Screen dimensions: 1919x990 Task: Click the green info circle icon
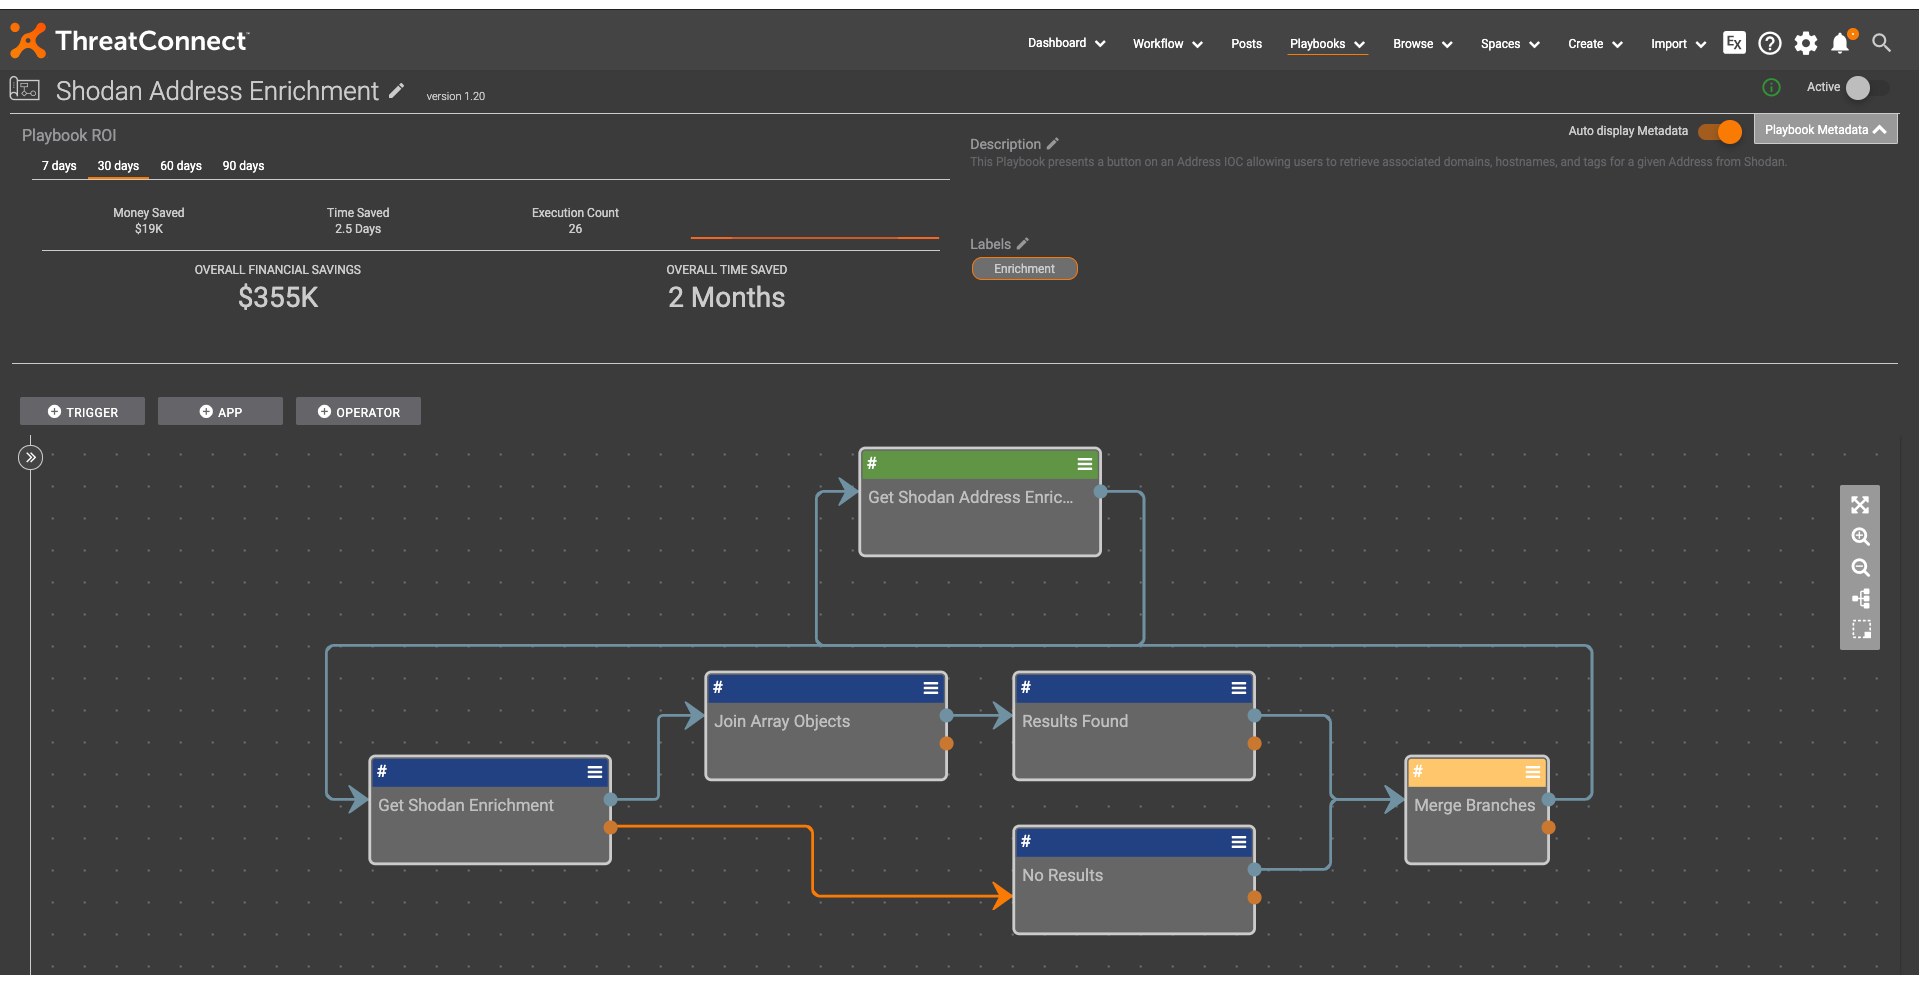(x=1771, y=87)
